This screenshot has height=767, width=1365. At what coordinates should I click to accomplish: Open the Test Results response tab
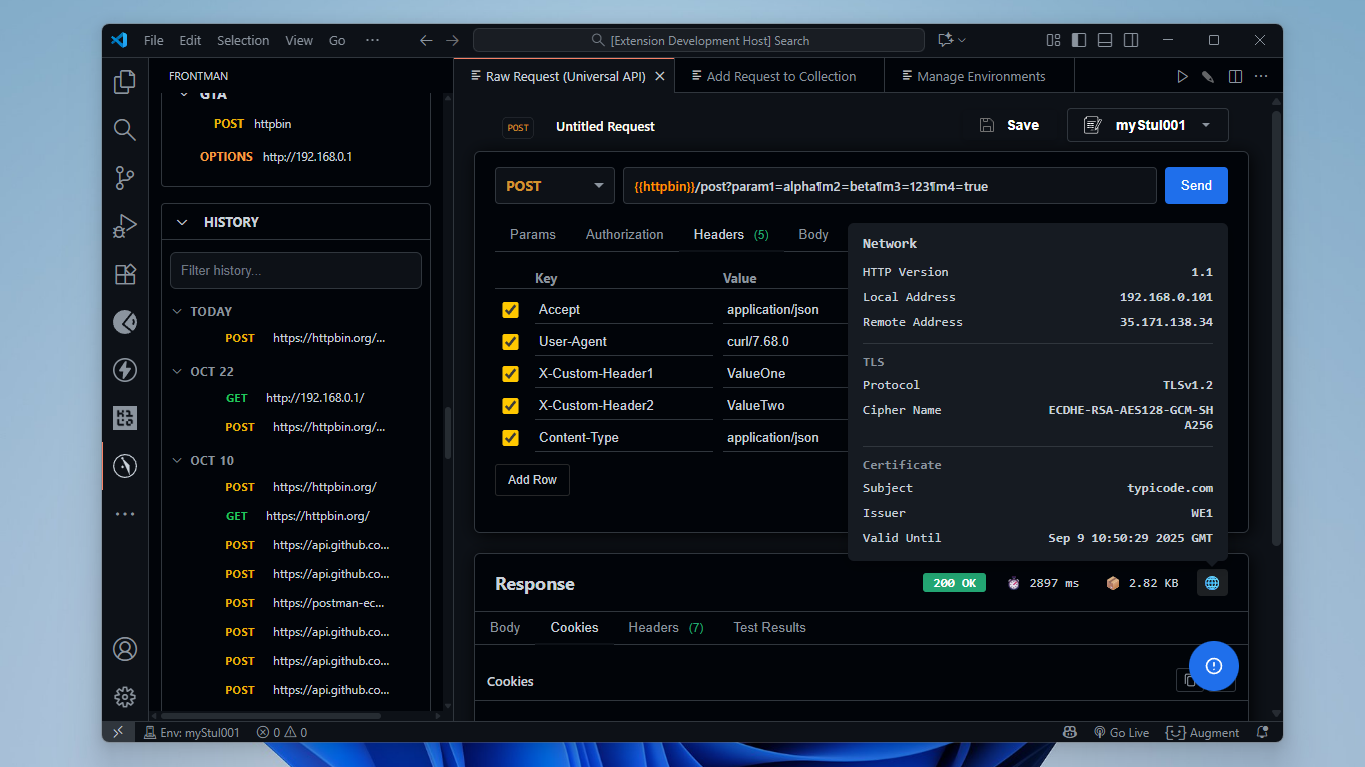[769, 627]
